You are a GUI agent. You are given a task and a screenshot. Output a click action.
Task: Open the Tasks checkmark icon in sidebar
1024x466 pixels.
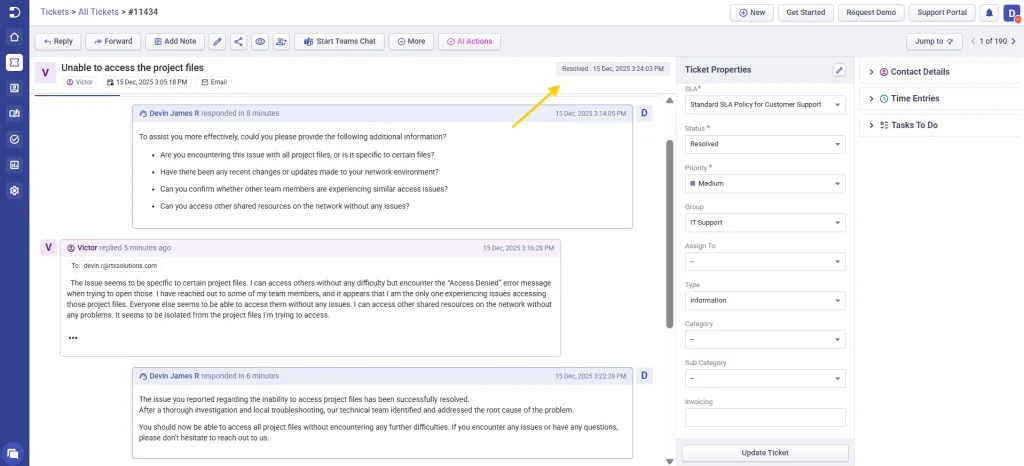pos(14,139)
